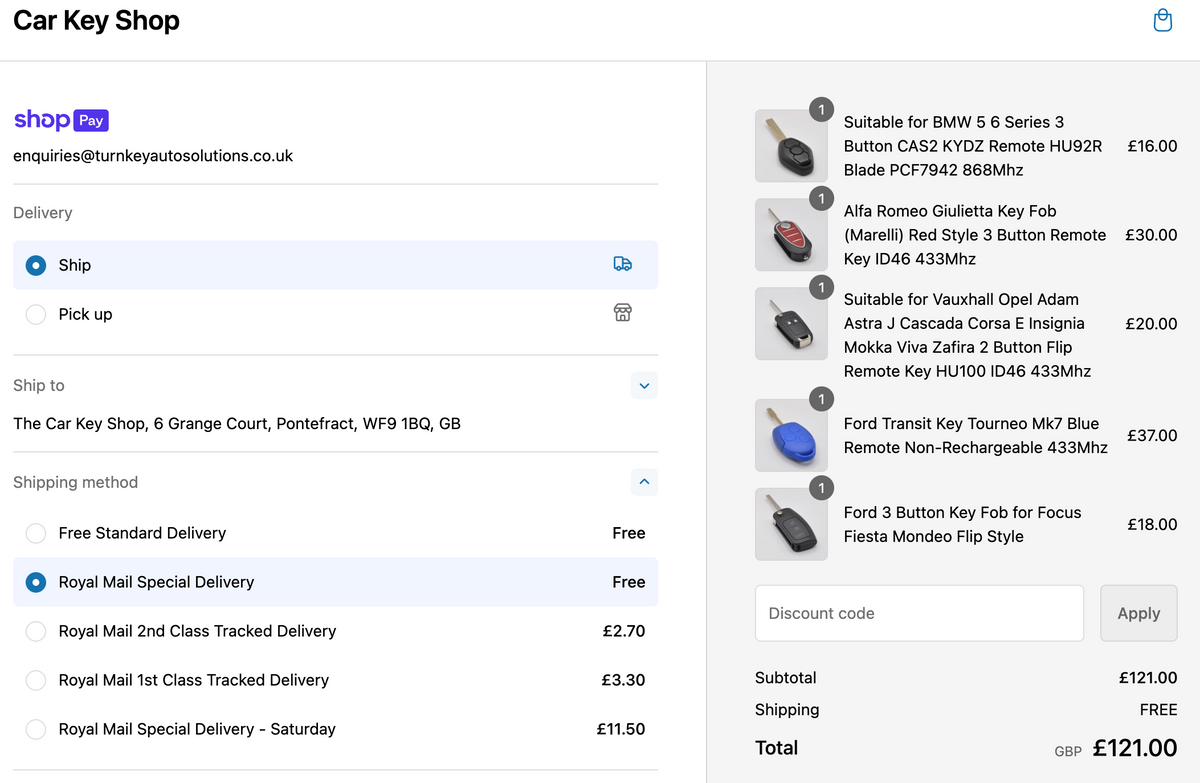
Task: Open the Car Key Shop store title
Action: point(96,20)
